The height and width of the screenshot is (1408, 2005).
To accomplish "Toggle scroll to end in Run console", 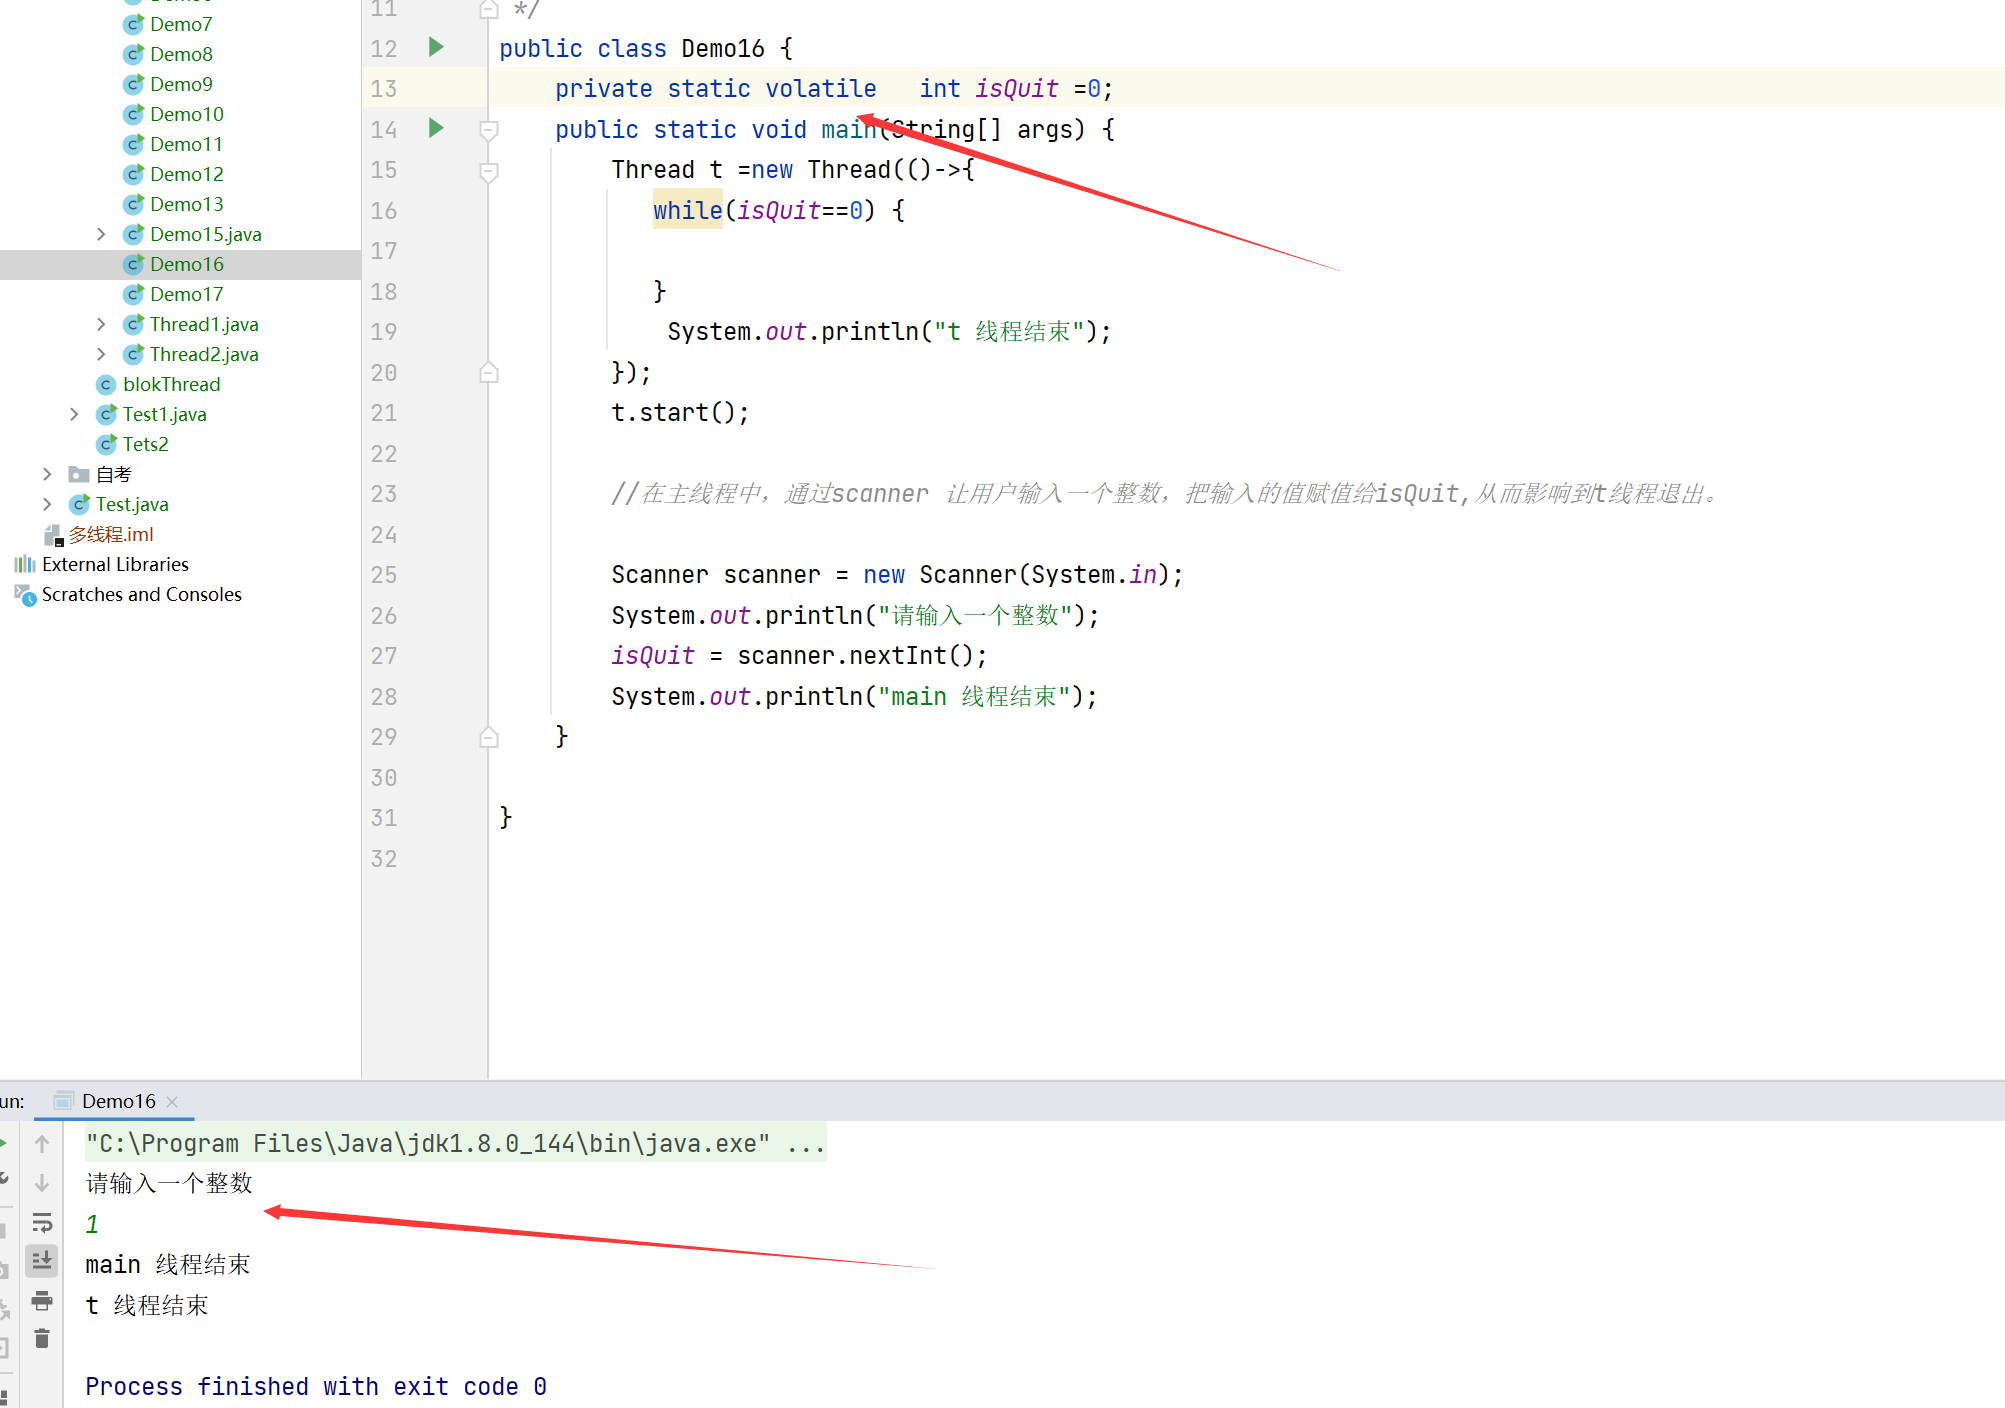I will pyautogui.click(x=42, y=1261).
